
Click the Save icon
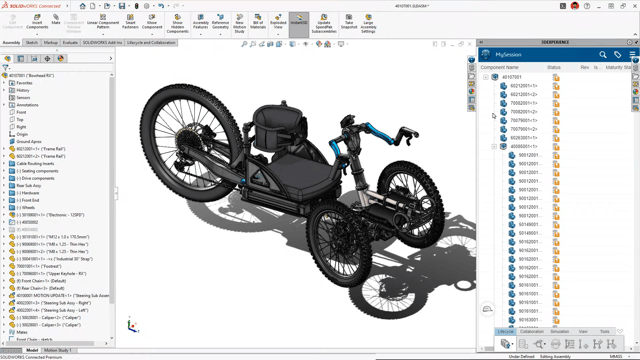pos(122,6)
